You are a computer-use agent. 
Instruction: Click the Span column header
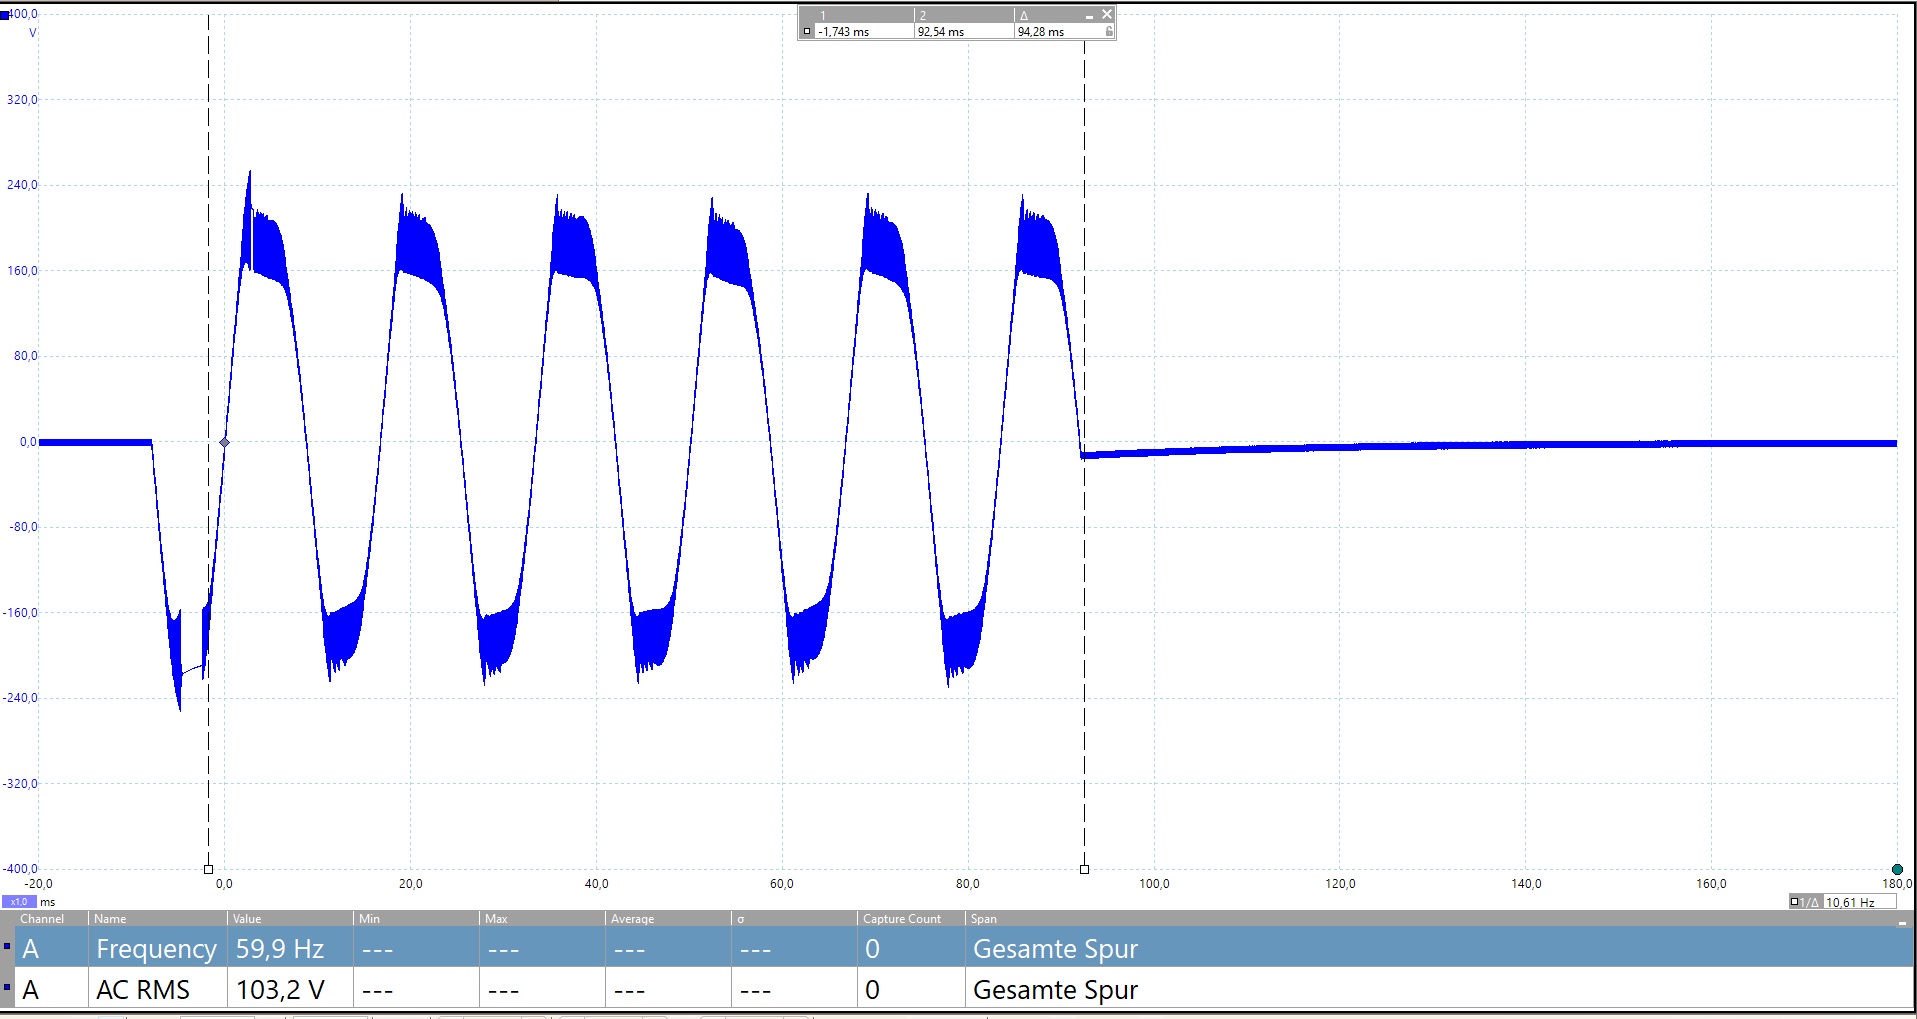point(983,919)
